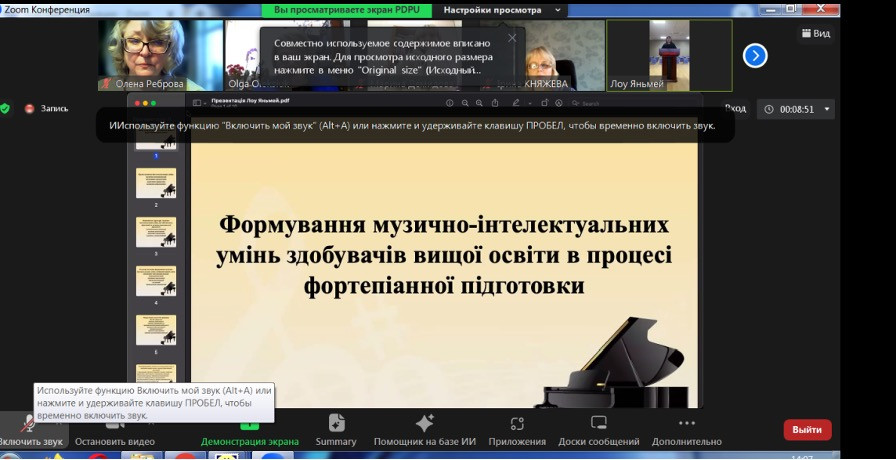Toggle the PDF viewer sidebar button

pyautogui.click(x=197, y=103)
